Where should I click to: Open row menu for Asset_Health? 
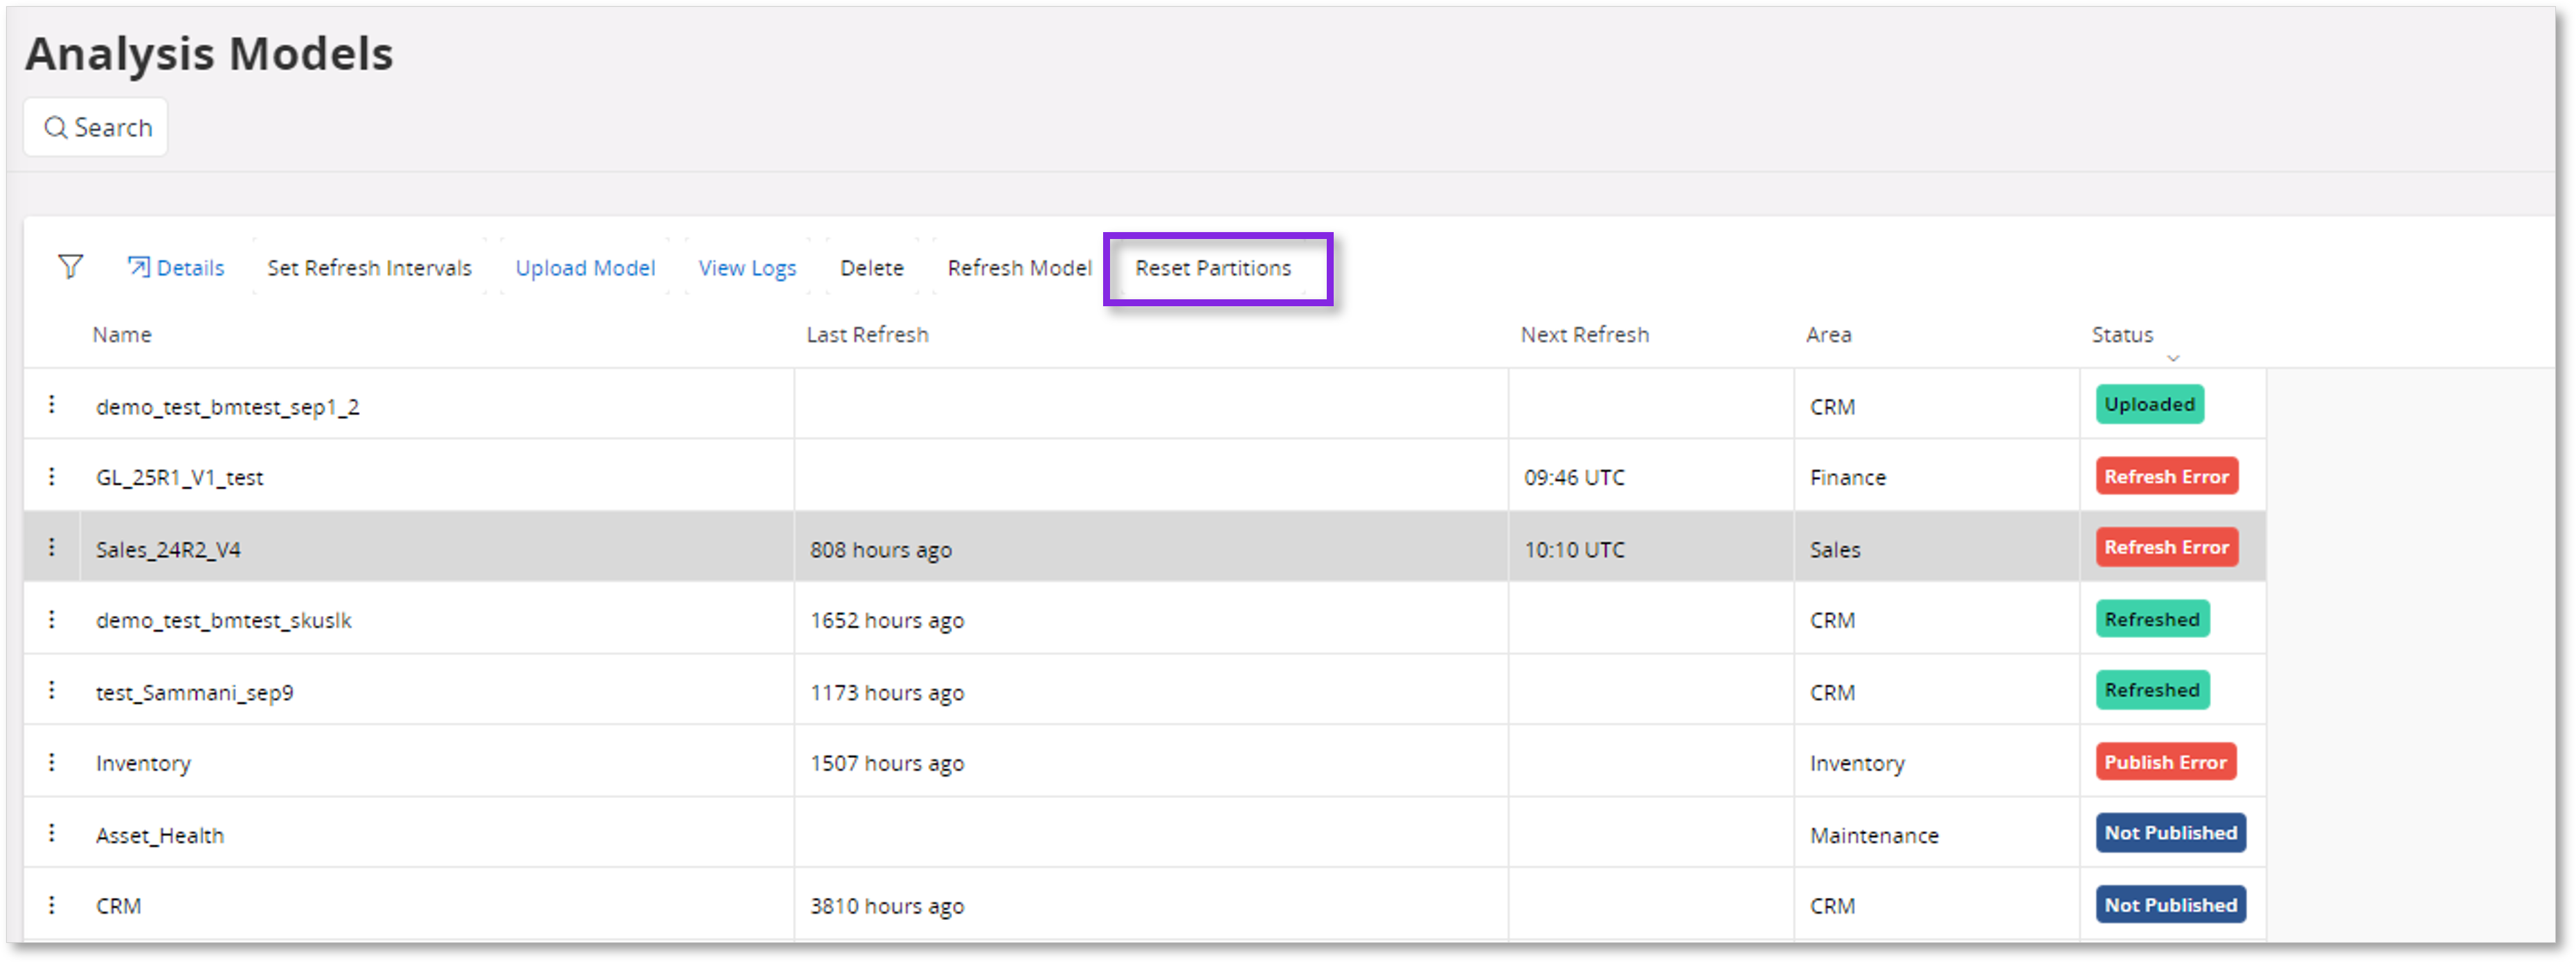coord(52,833)
